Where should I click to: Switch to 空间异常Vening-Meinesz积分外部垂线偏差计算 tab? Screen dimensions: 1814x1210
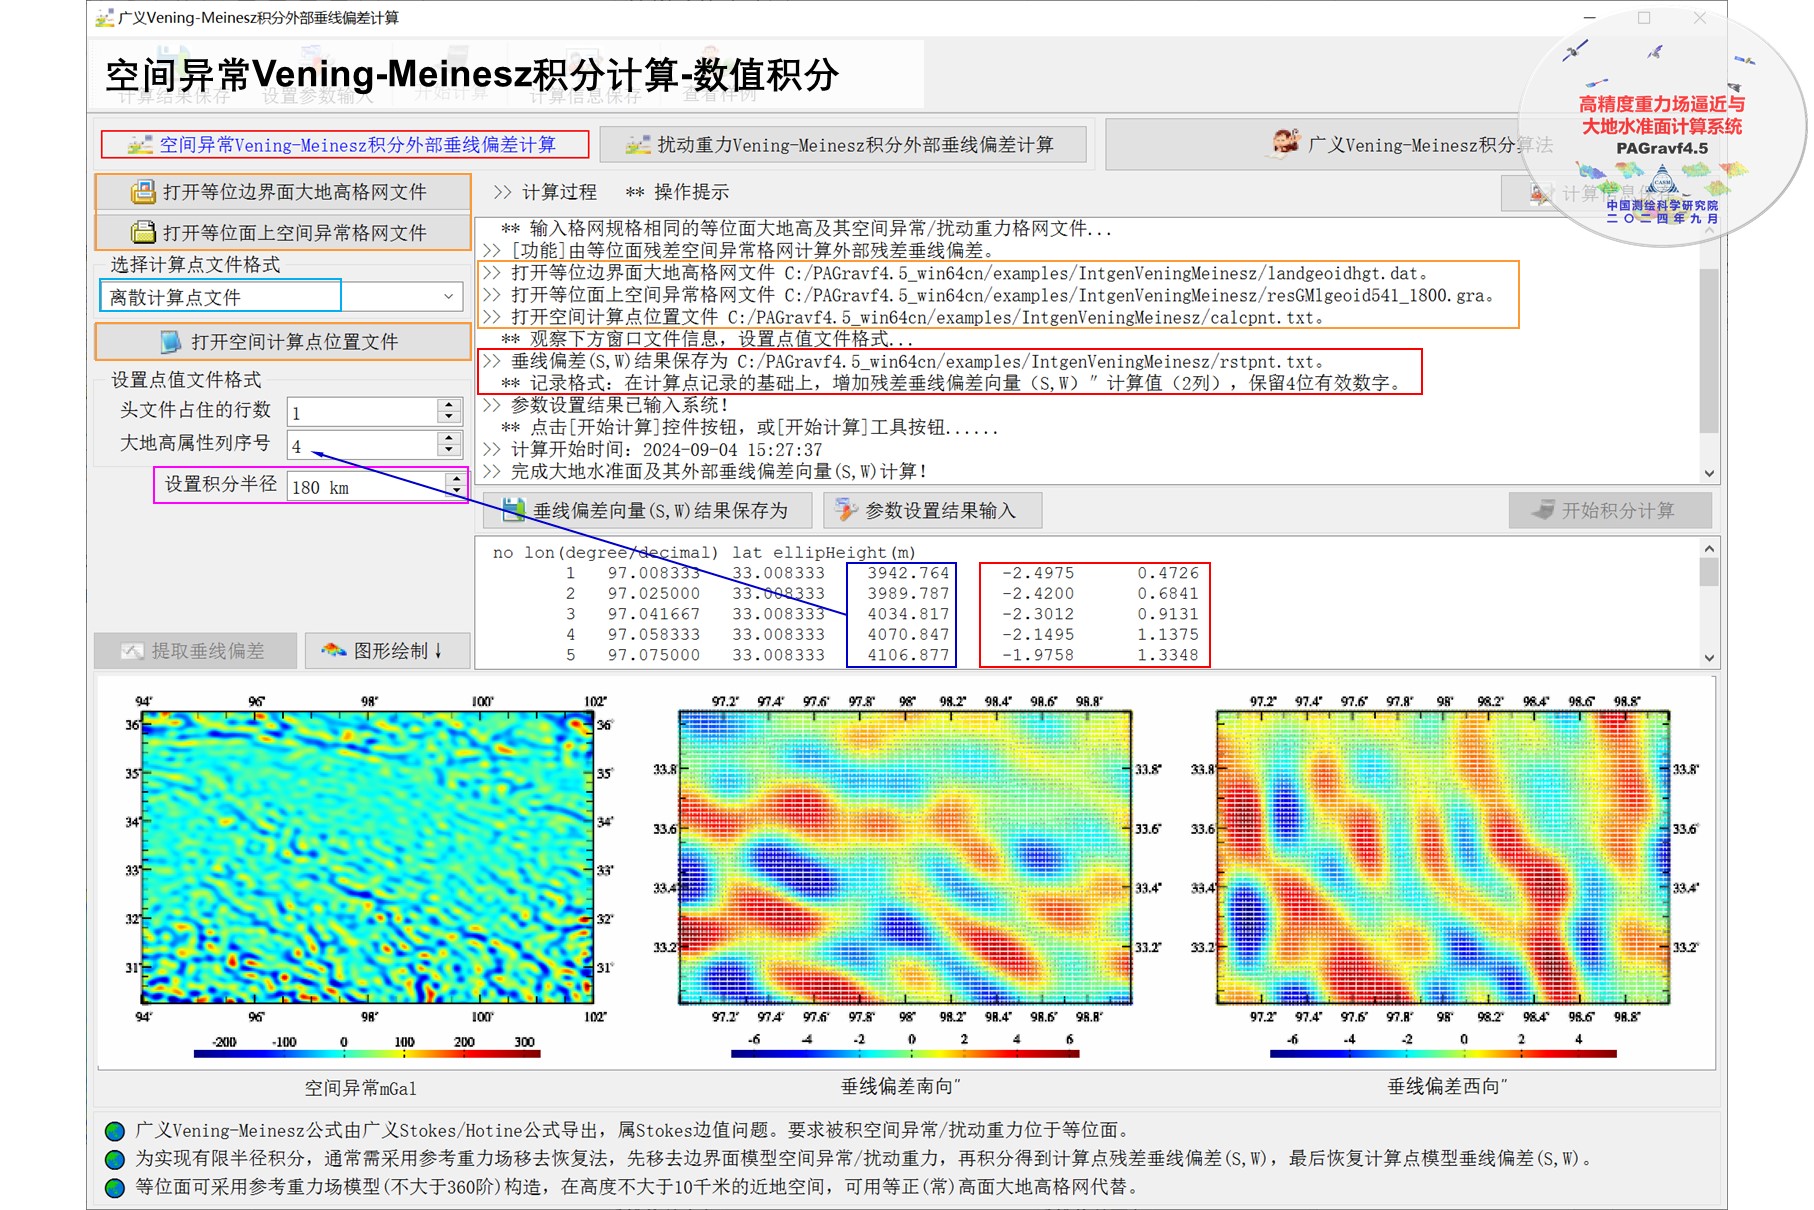344,145
